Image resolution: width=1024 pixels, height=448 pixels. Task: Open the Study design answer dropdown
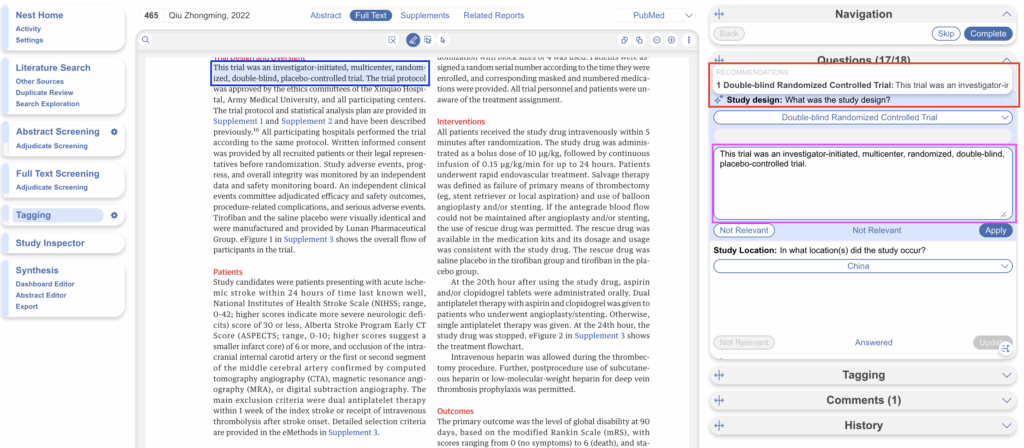(x=861, y=118)
